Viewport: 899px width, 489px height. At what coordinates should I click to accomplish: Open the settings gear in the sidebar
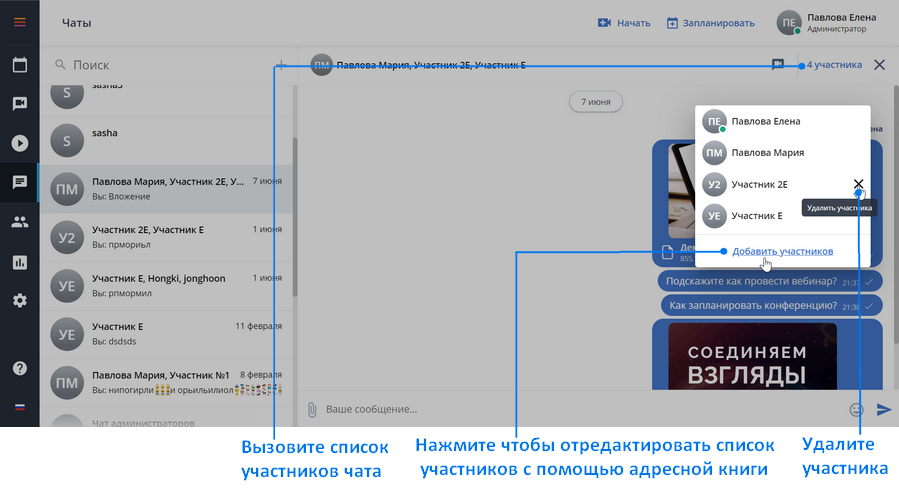pos(19,300)
